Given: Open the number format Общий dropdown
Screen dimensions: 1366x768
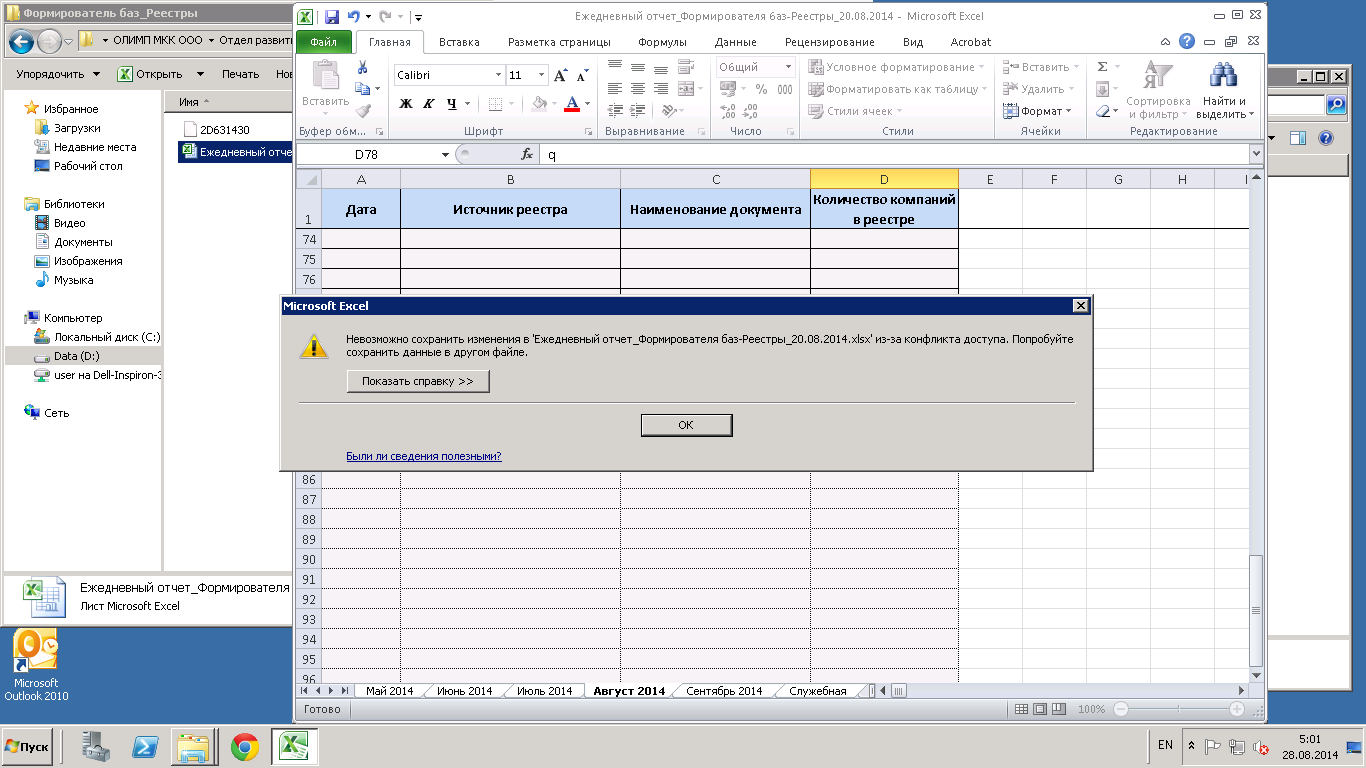Looking at the screenshot, I should (788, 67).
